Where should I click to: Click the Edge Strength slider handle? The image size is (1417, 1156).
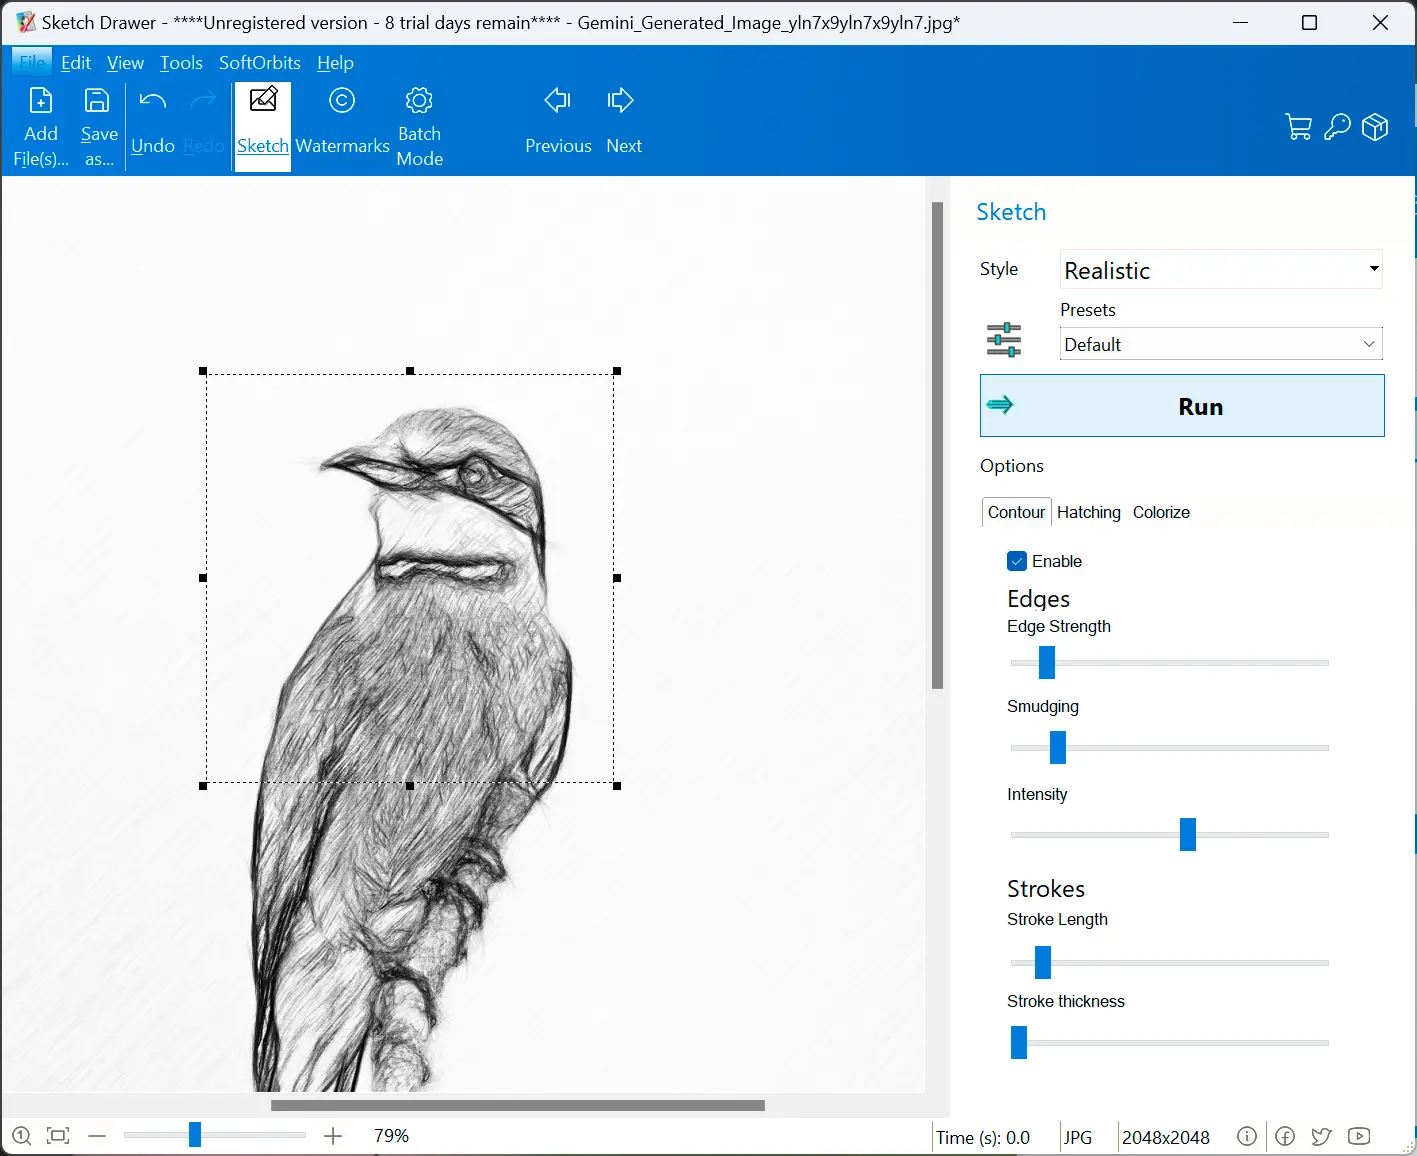pyautogui.click(x=1047, y=662)
